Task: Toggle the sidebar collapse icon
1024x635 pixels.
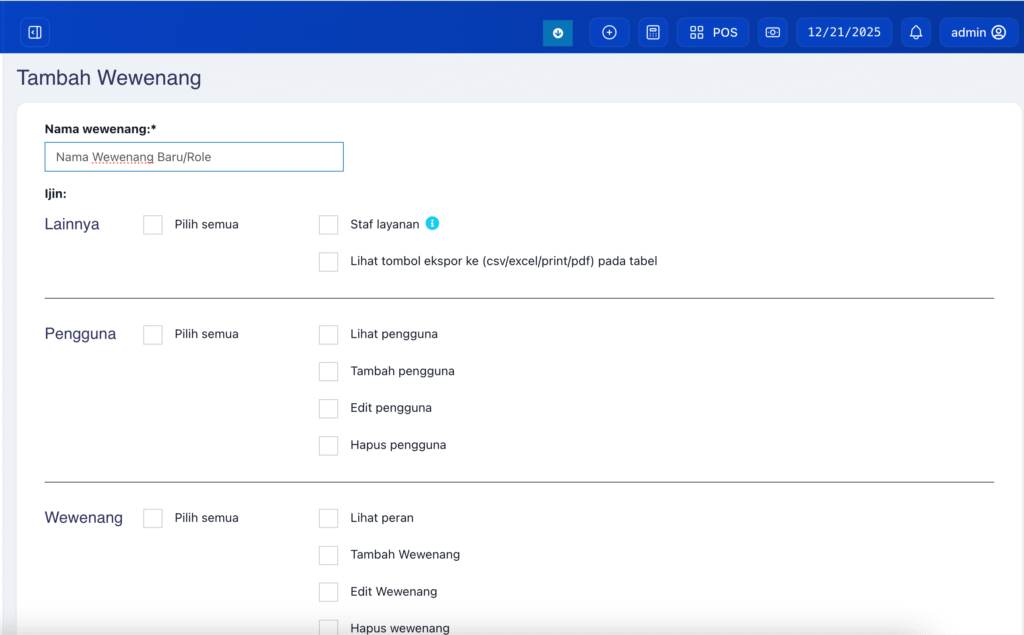Action: [35, 32]
